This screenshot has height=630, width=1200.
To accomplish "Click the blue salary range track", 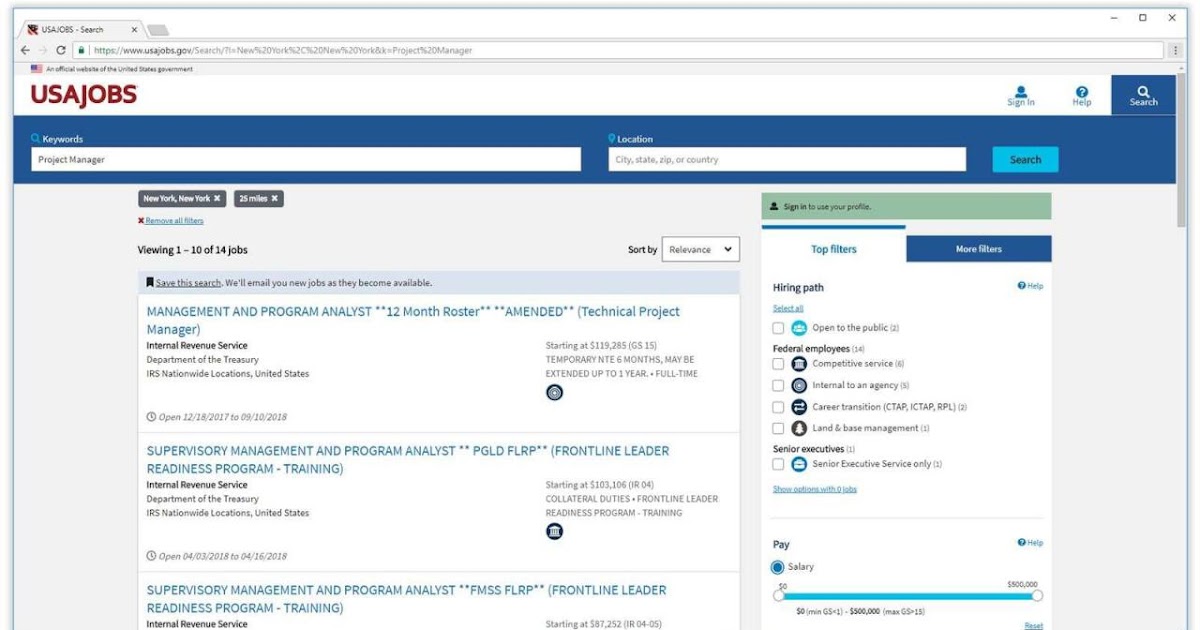I will [908, 596].
